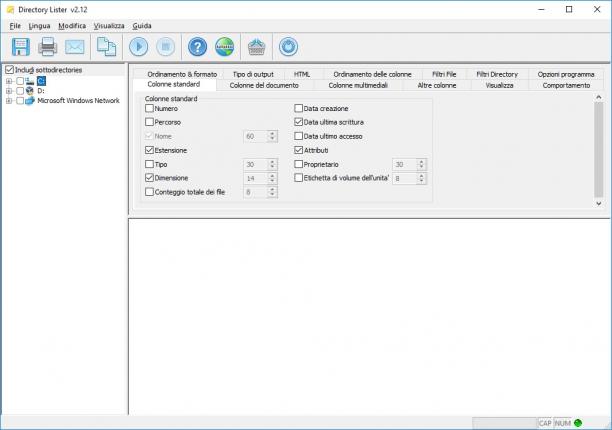Image resolution: width=612 pixels, height=430 pixels.
Task: Click the Copy documents toolbar icon
Action: (106, 47)
